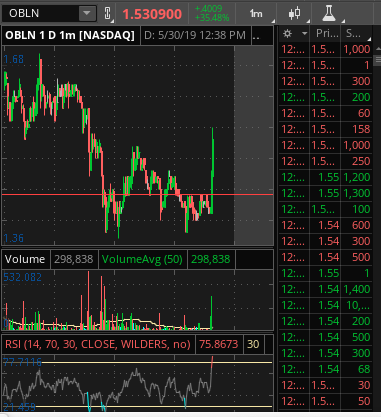Select the trade row with size 60

pos(326,113)
